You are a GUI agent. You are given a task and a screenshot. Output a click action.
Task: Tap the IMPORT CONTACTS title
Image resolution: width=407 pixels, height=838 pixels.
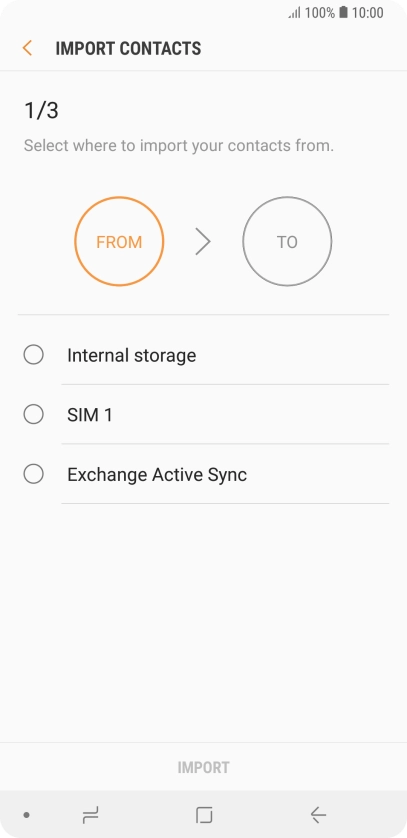coord(128,49)
